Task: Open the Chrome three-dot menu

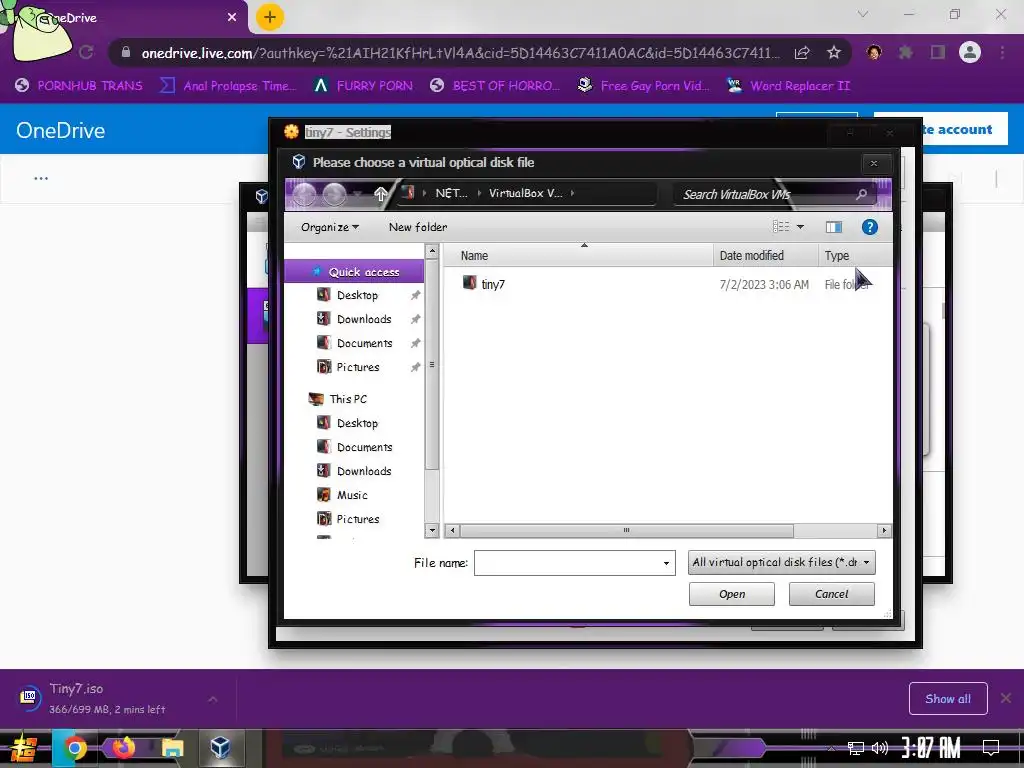Action: [1002, 52]
